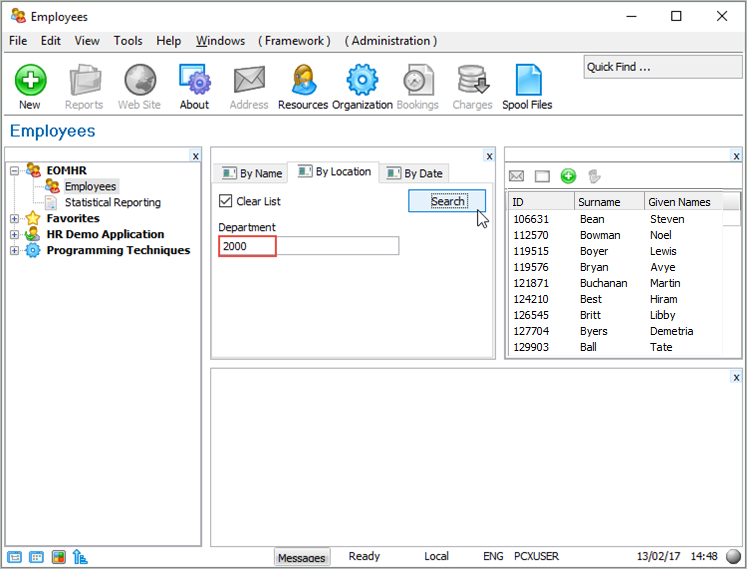Click the New toolbar icon
Viewport: 747px width, 569px height.
coord(30,80)
